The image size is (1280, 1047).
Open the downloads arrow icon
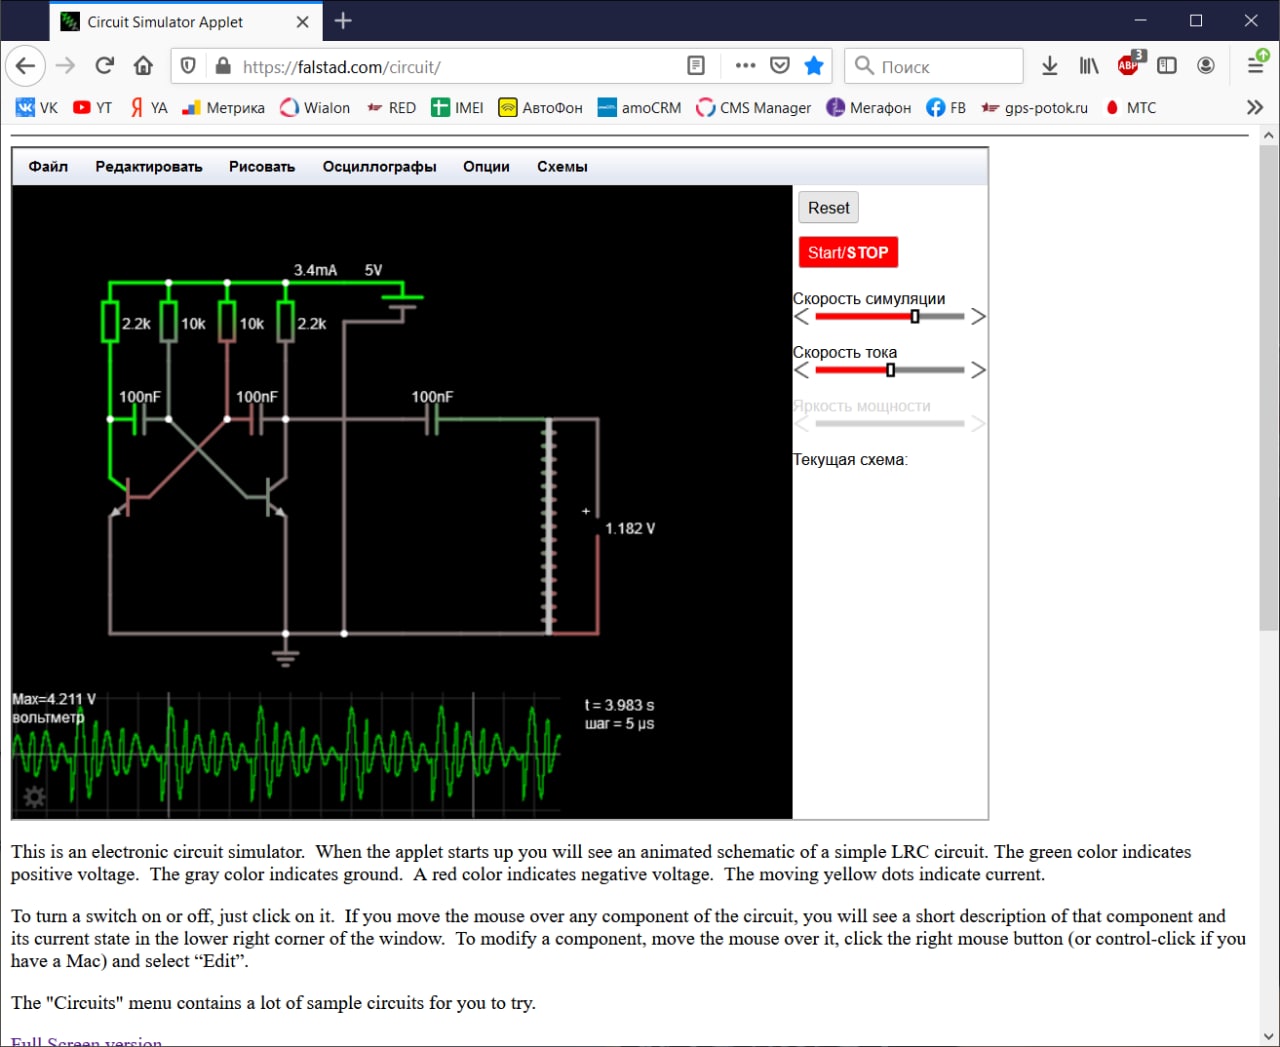tap(1049, 66)
